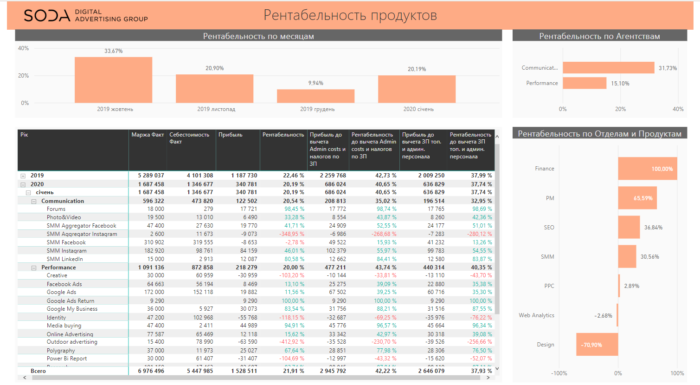The height and width of the screenshot is (385, 700).
Task: Click the table vertical scrollbar thumb
Action: point(497,228)
